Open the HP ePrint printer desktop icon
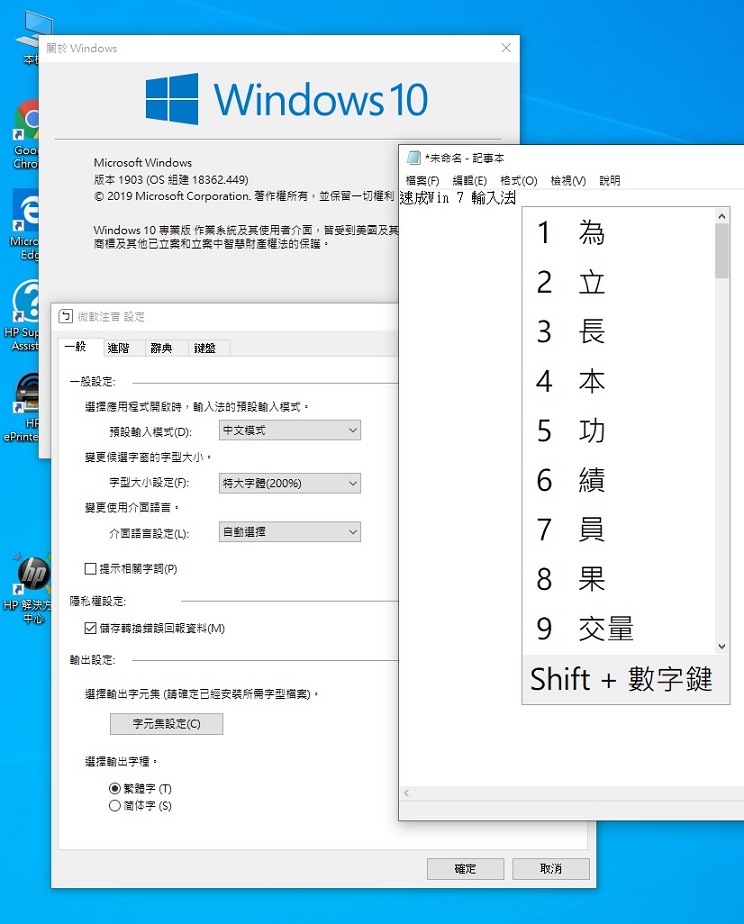This screenshot has width=744, height=924. pyautogui.click(x=22, y=408)
